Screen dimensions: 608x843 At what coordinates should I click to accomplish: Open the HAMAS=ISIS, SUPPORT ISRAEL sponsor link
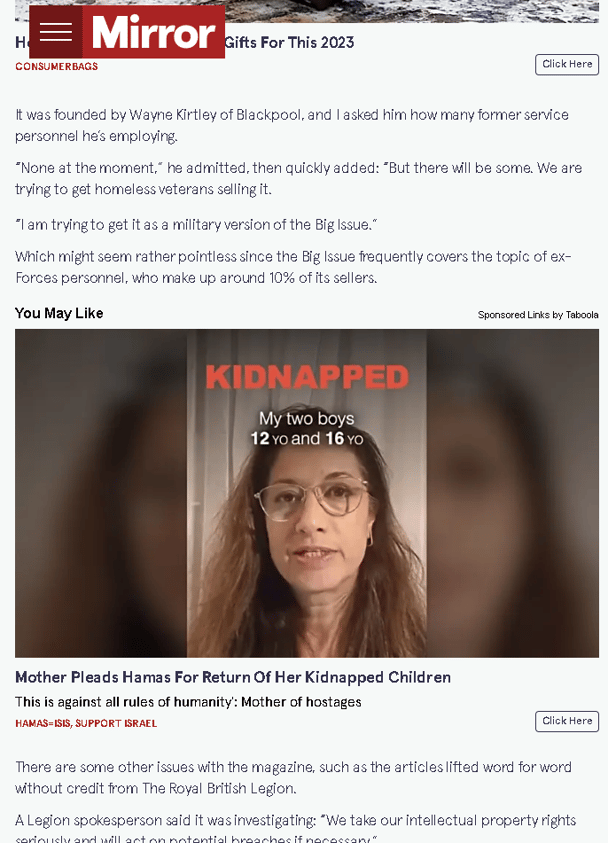coord(86,724)
